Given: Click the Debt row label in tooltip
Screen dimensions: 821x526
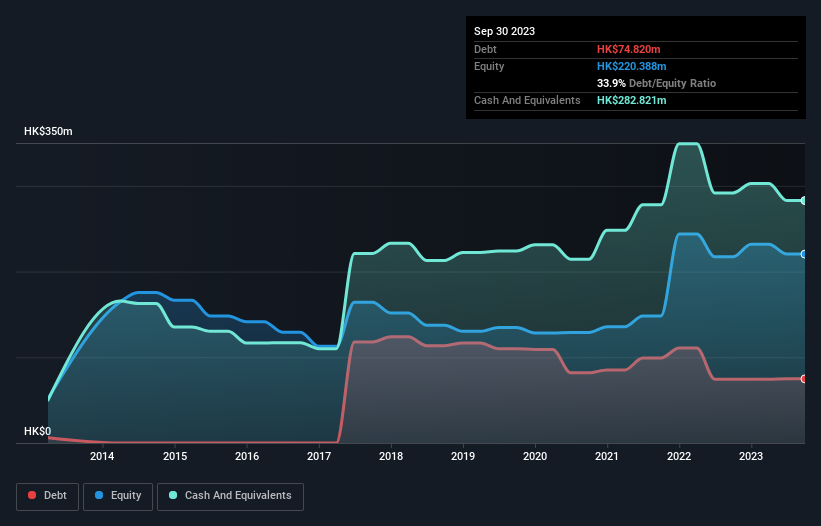Looking at the screenshot, I should pyautogui.click(x=485, y=49).
